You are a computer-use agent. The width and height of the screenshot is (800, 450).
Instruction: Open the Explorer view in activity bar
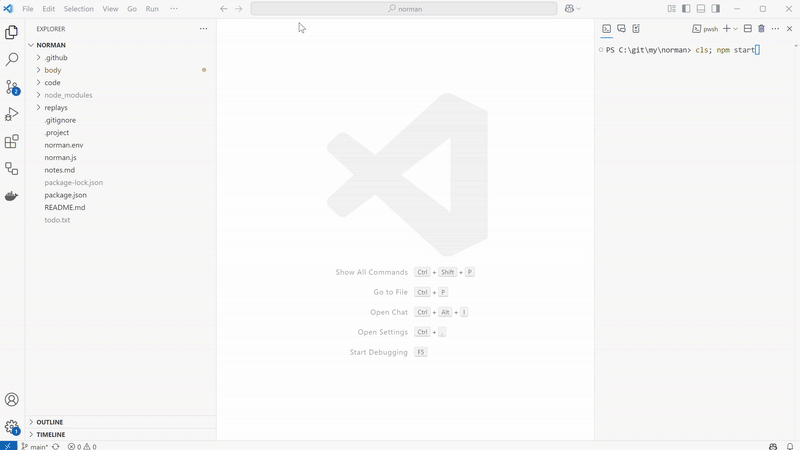click(x=11, y=32)
